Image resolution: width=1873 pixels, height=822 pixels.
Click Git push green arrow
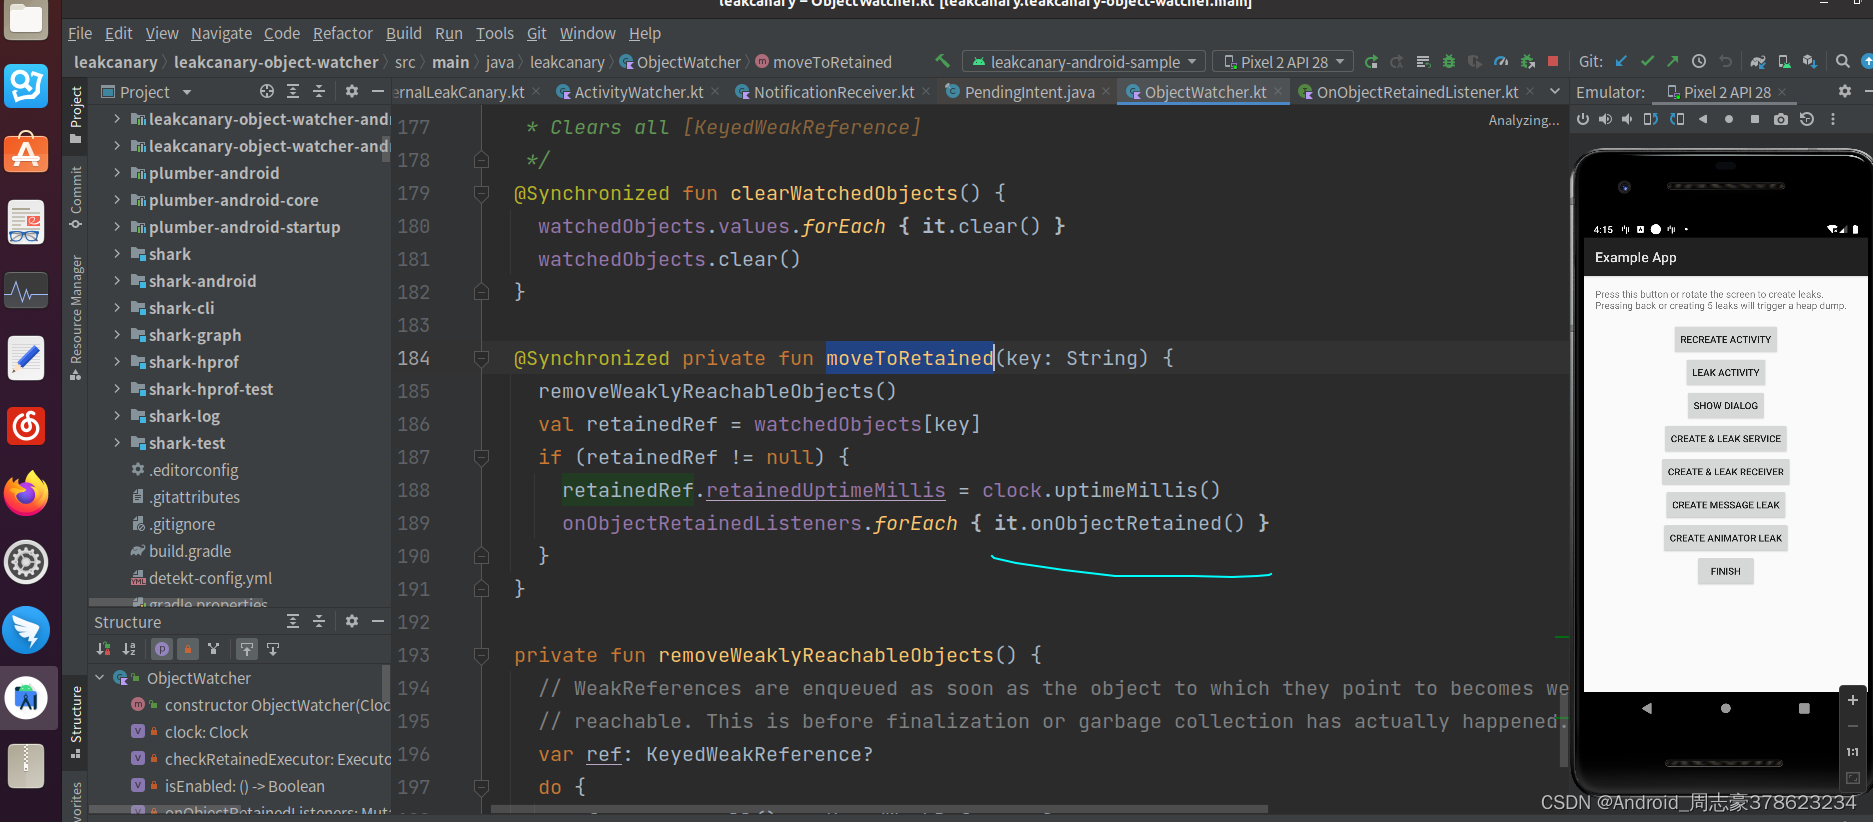1673,61
